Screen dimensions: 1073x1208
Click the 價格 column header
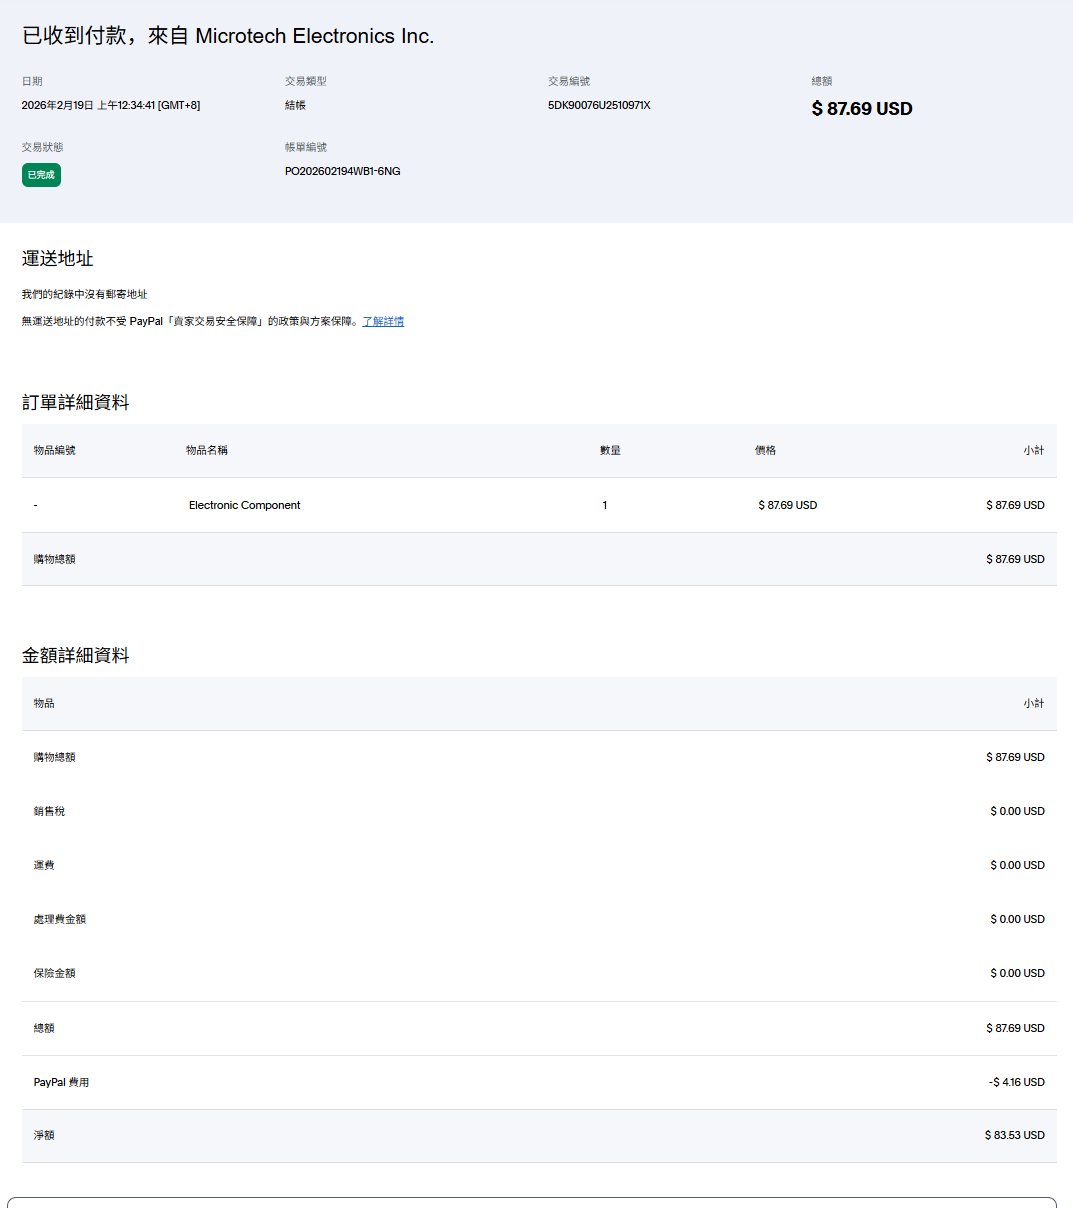[765, 450]
